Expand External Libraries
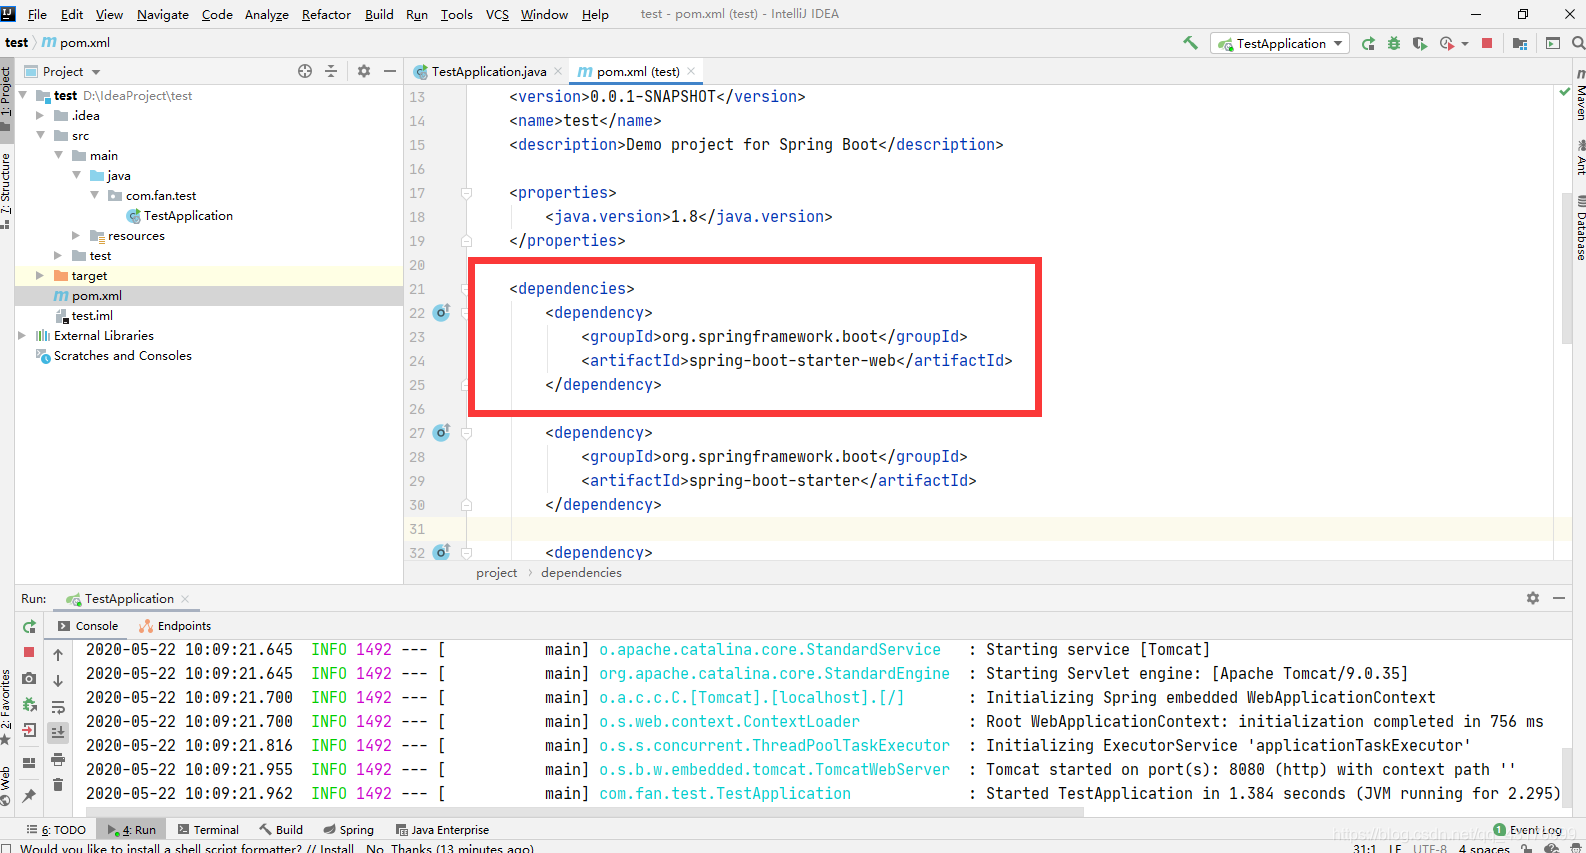1586x853 pixels. pyautogui.click(x=23, y=335)
